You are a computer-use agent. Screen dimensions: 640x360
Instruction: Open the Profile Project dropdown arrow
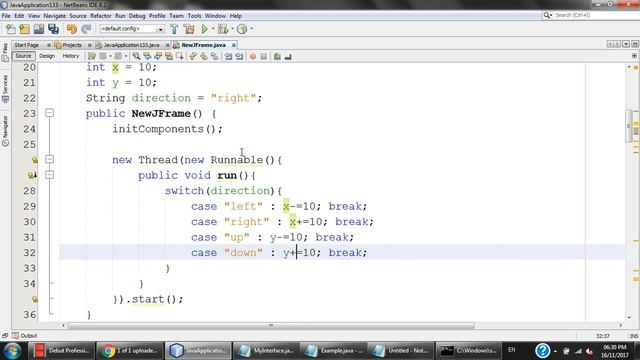tap(251, 29)
